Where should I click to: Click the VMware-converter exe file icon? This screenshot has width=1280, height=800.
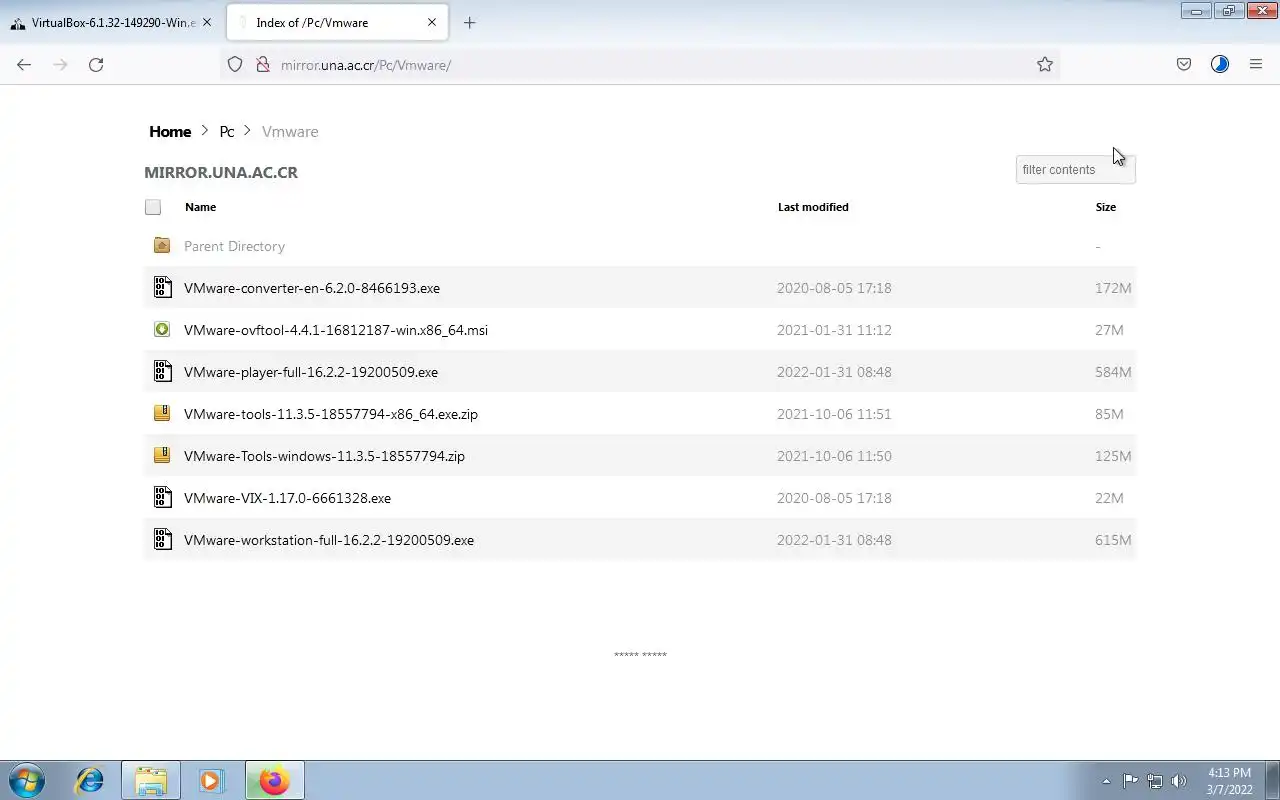pyautogui.click(x=162, y=288)
